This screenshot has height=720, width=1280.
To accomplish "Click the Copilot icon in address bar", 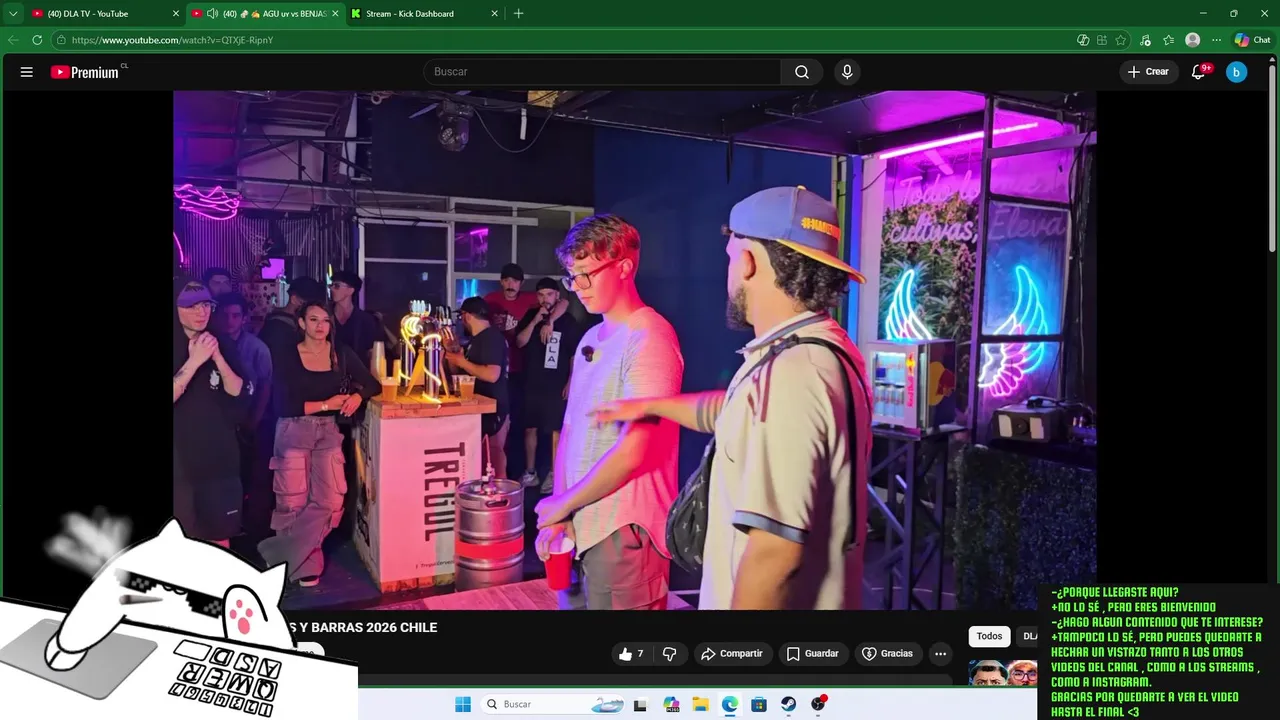I will [1083, 40].
